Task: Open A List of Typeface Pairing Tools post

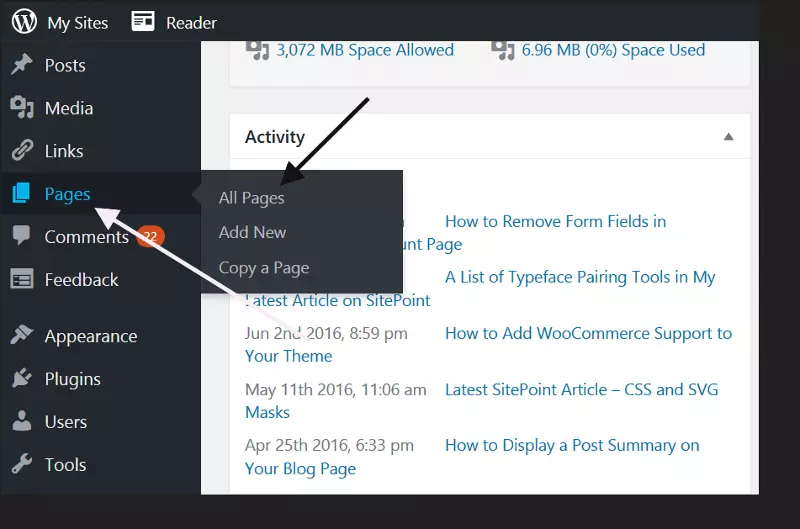Action: tap(580, 277)
